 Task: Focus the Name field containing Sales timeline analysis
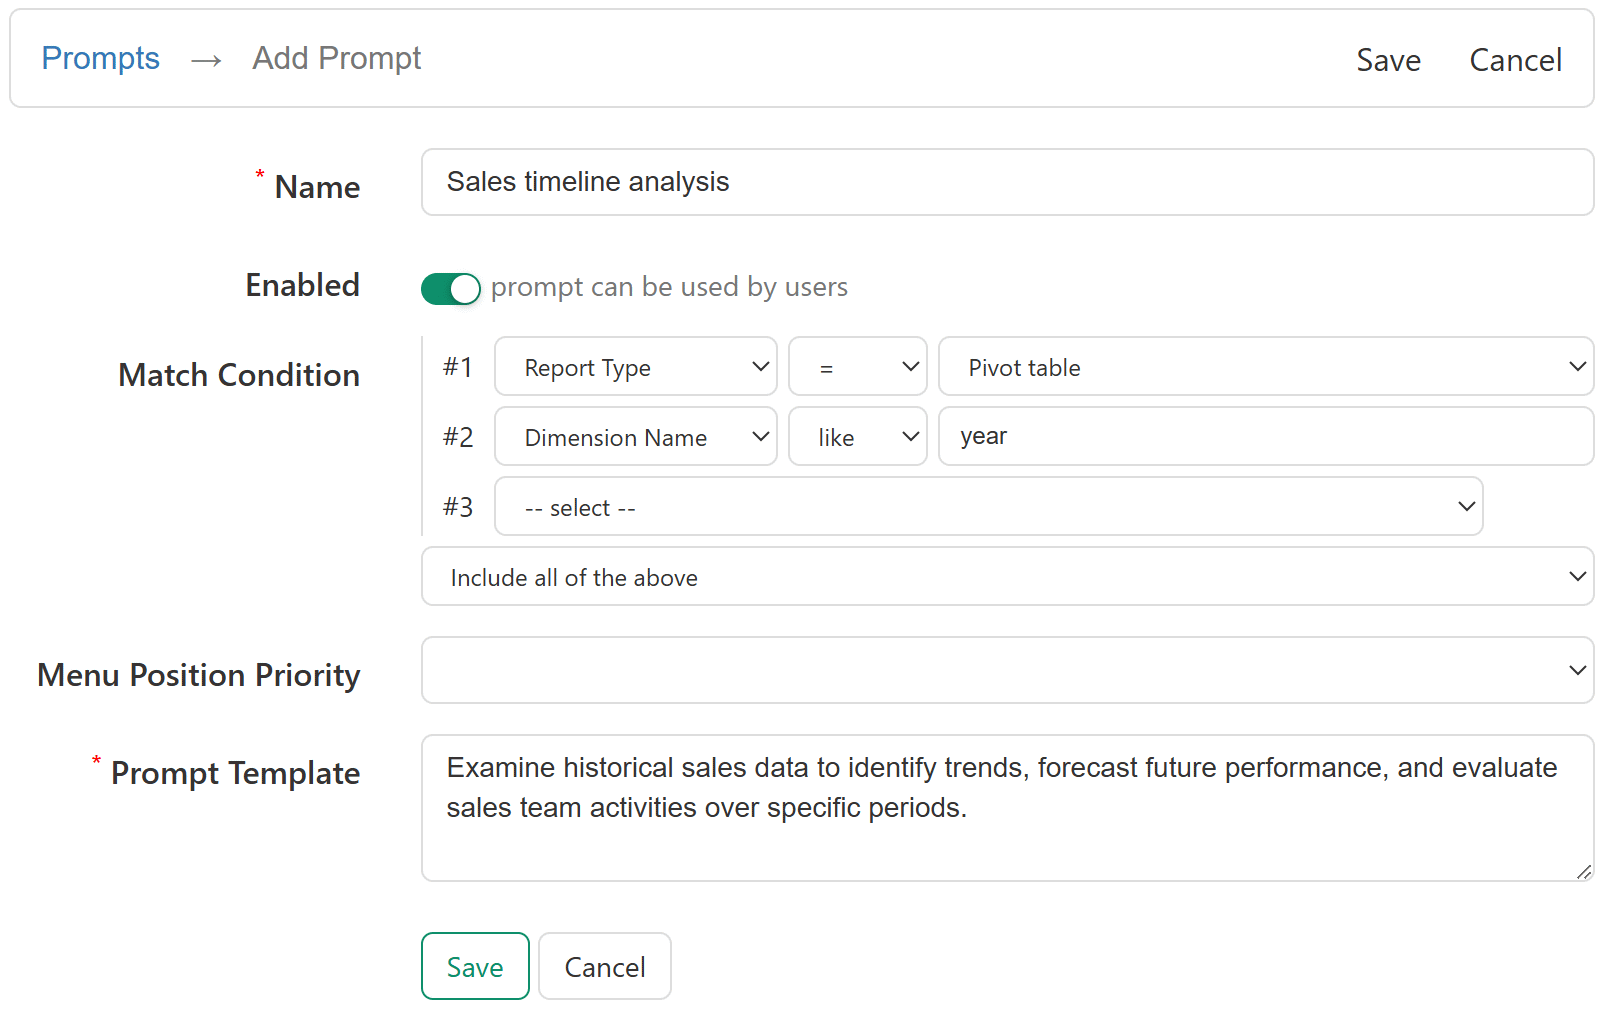[x=1006, y=182]
